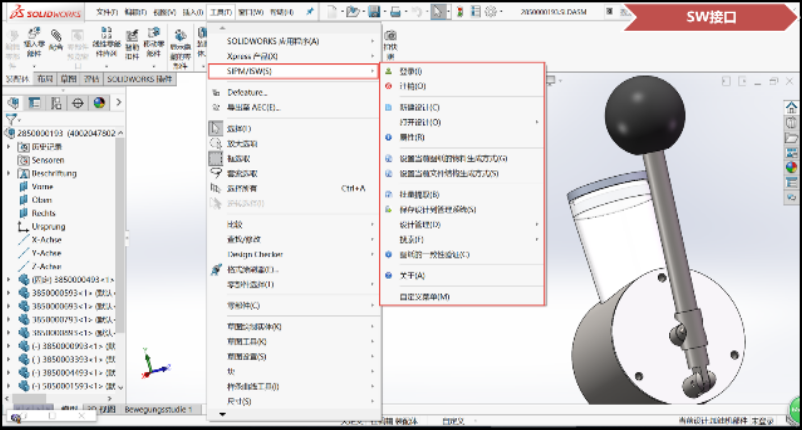Viewport: 802px width, 431px height.
Task: Click the New document icon in toolbar
Action: [331, 11]
